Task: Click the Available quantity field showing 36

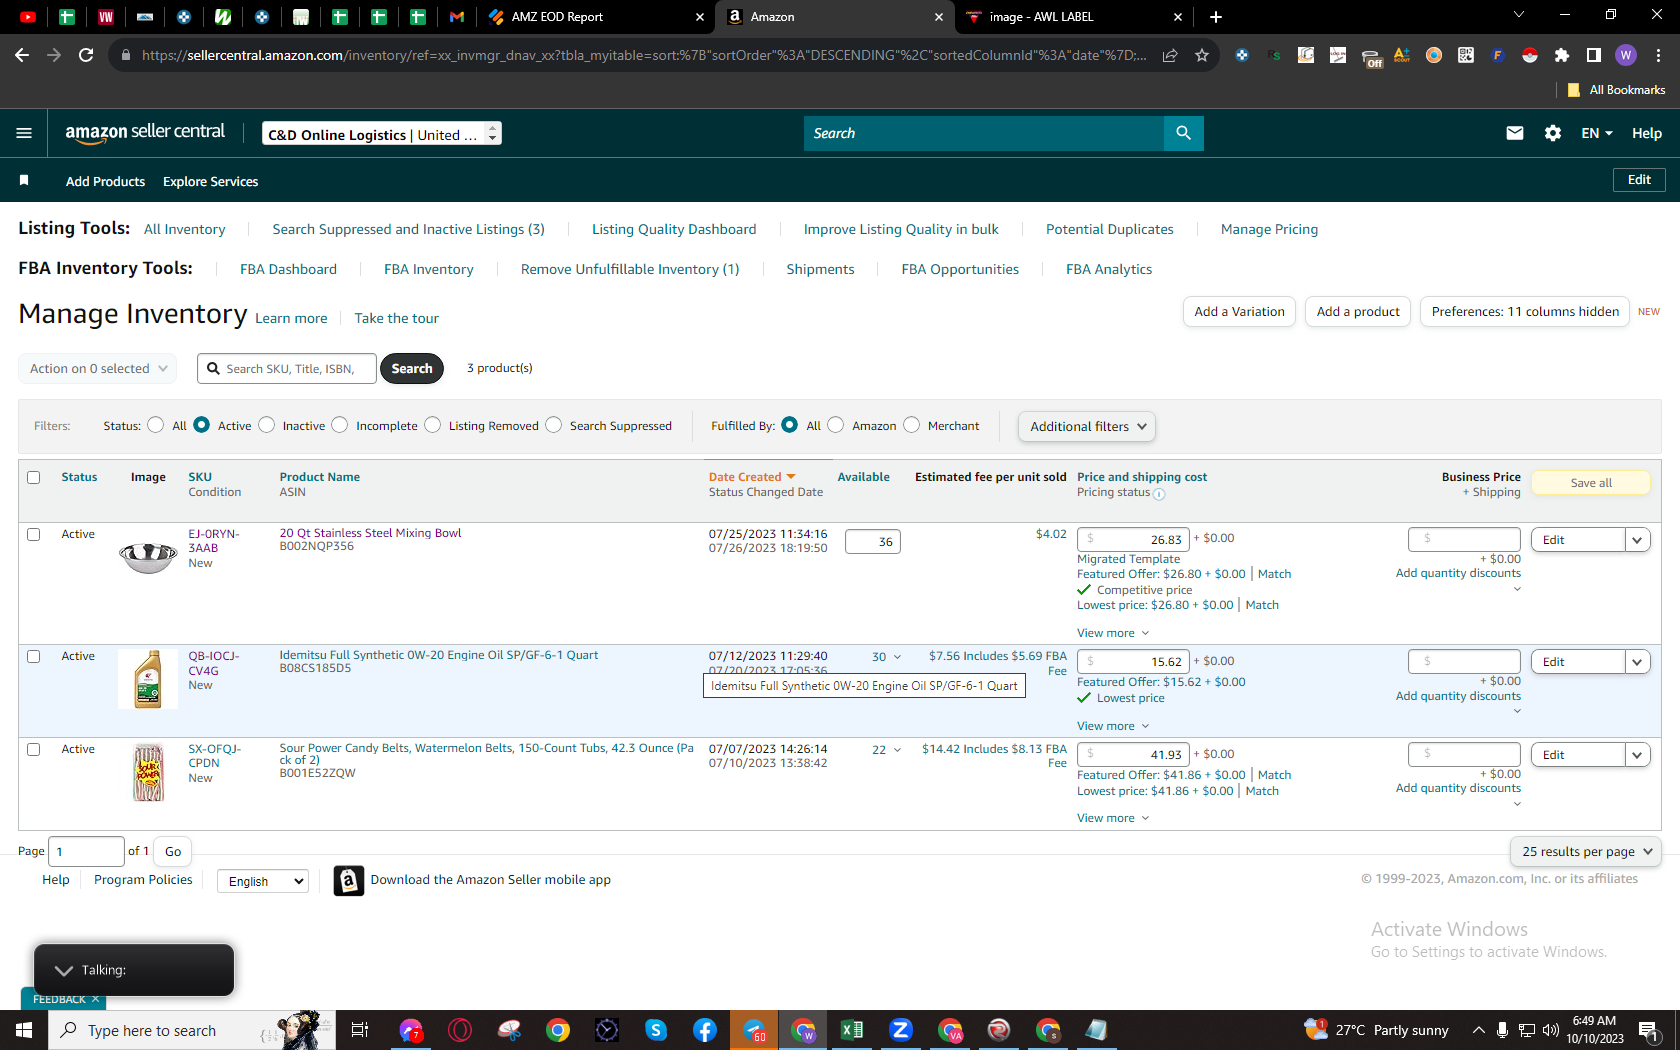Action: [x=873, y=542]
